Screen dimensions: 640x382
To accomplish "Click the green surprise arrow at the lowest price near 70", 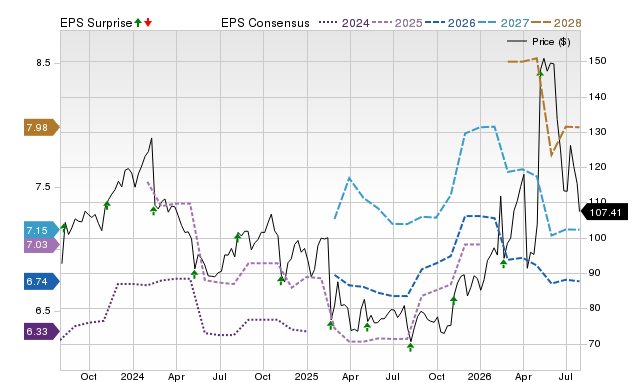I will coord(411,347).
